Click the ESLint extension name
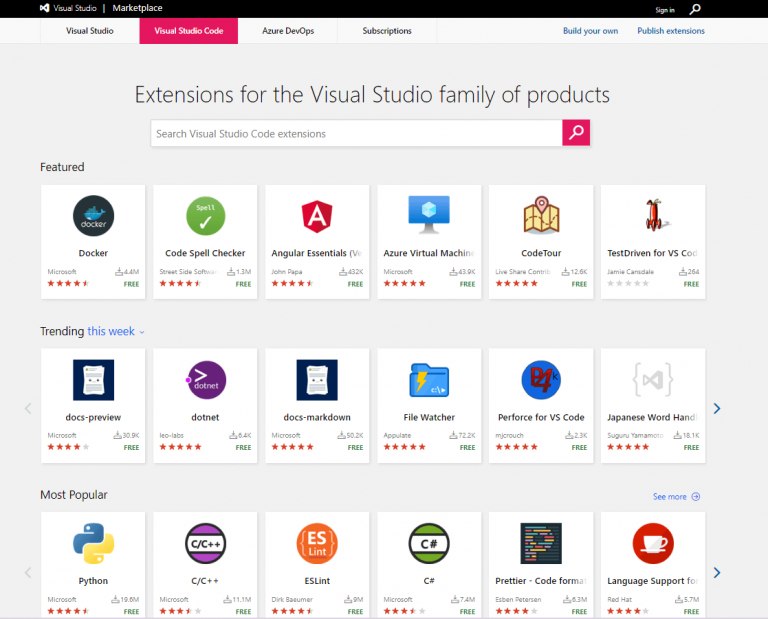 point(317,581)
